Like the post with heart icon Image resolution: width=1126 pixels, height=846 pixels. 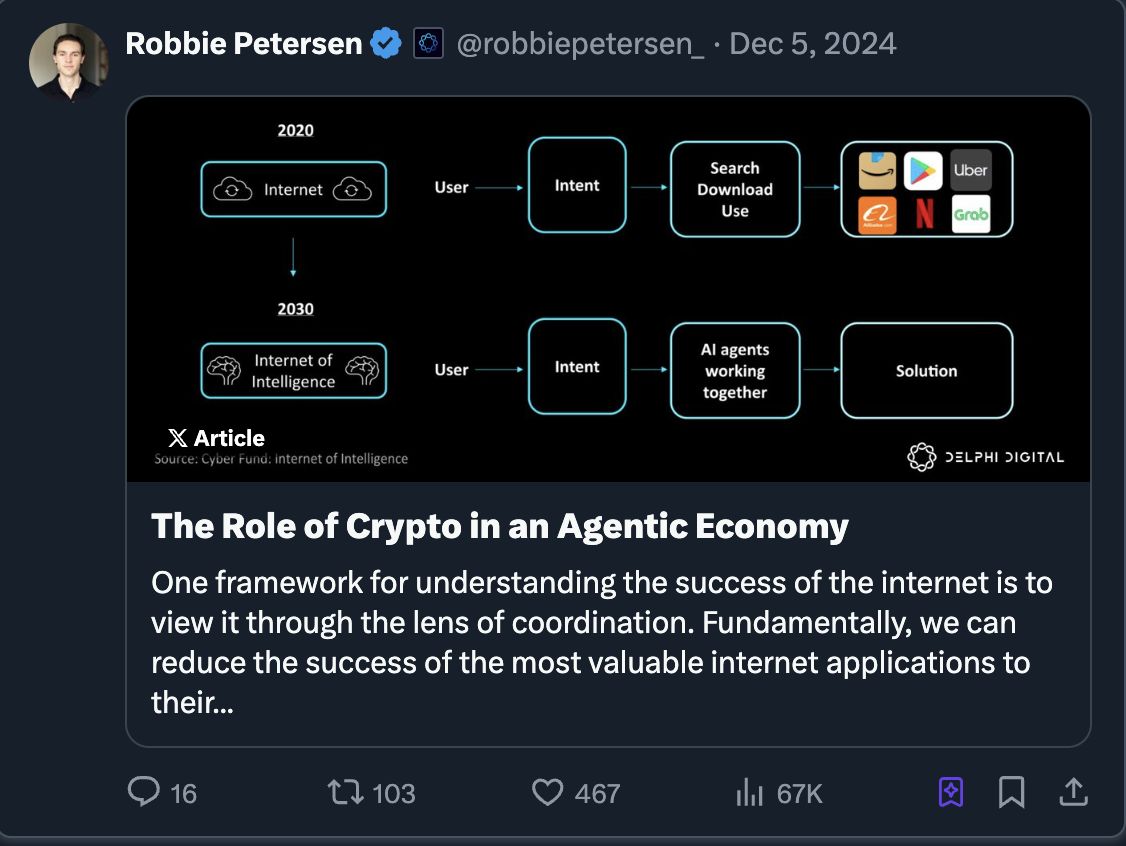(x=547, y=792)
